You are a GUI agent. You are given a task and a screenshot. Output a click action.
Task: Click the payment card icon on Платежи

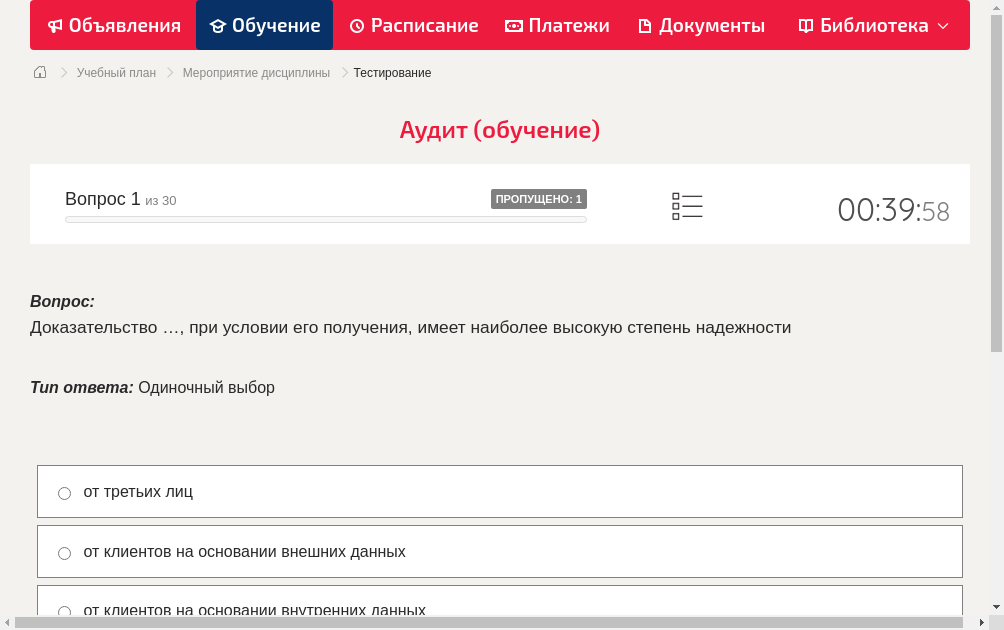click(514, 25)
